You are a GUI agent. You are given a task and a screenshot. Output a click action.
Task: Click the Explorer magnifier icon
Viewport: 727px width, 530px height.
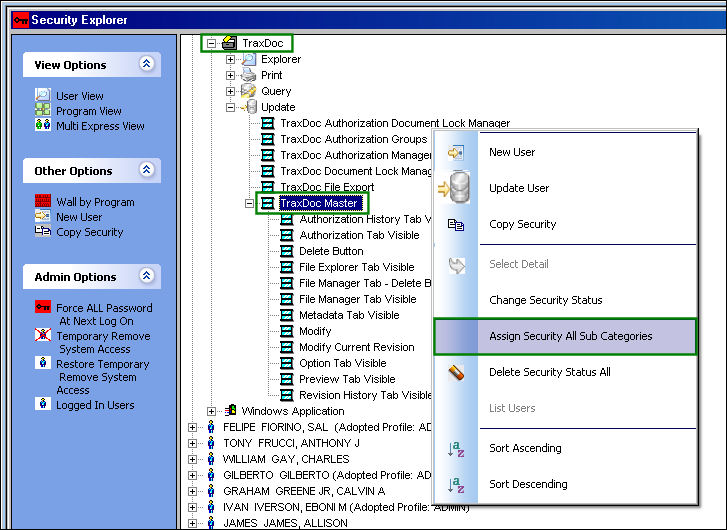pyautogui.click(x=249, y=59)
